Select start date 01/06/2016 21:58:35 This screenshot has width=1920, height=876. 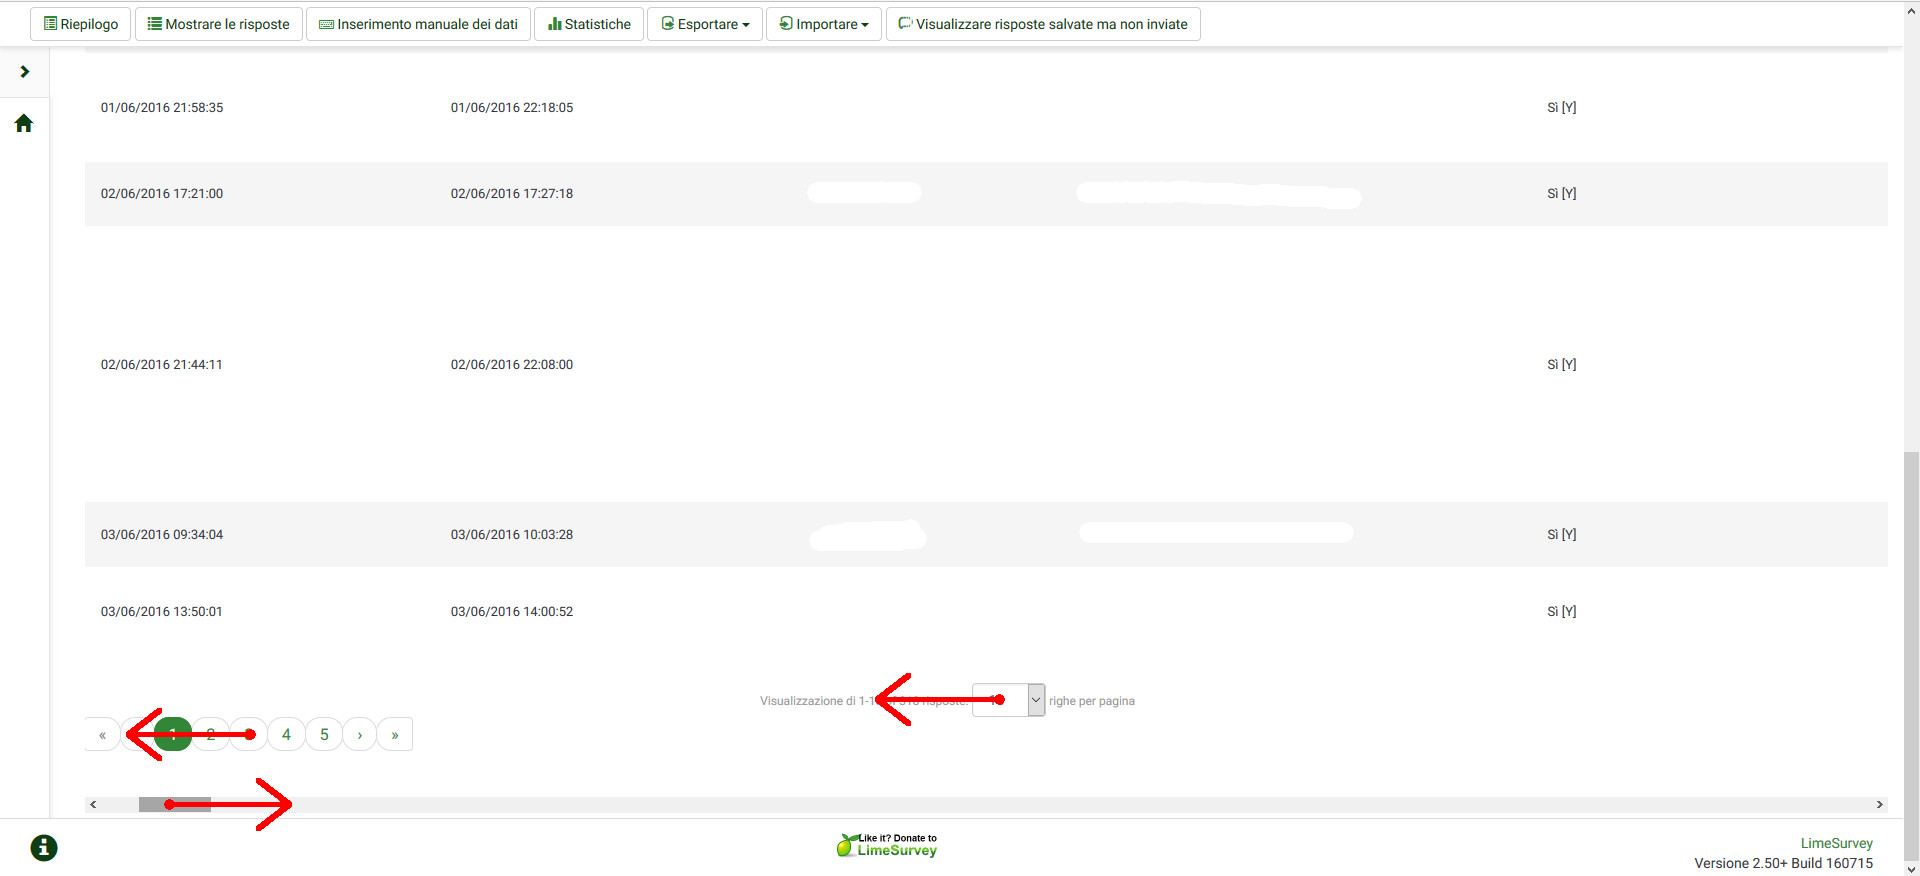pos(162,108)
